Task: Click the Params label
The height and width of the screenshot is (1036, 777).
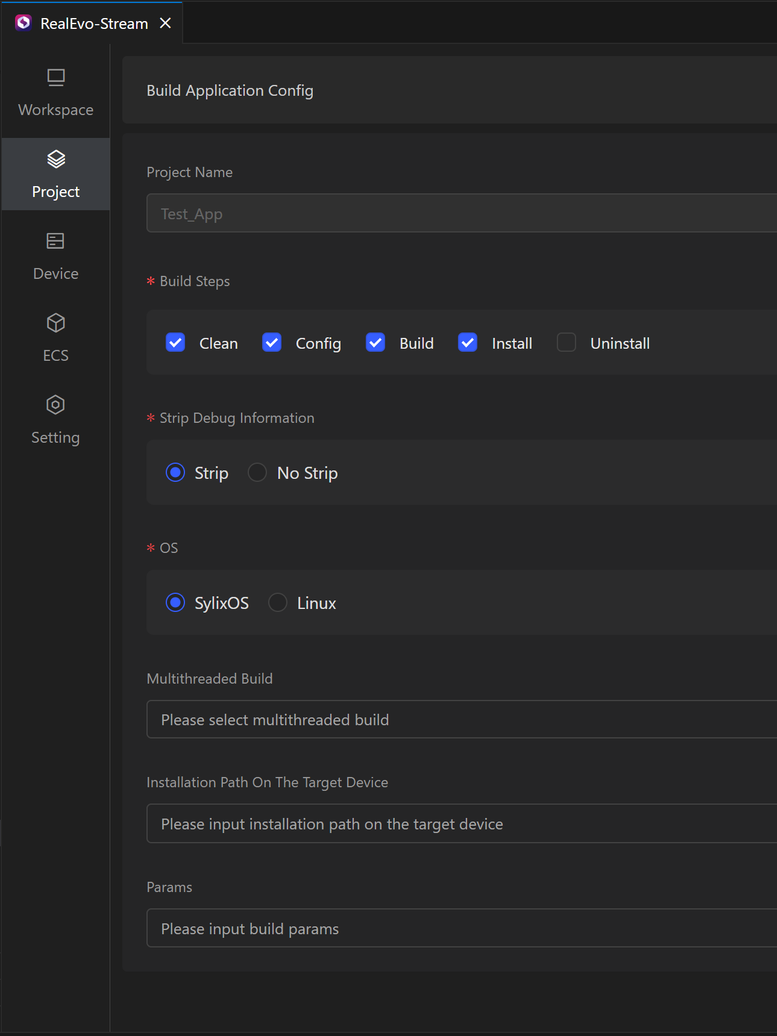Action: coord(169,887)
